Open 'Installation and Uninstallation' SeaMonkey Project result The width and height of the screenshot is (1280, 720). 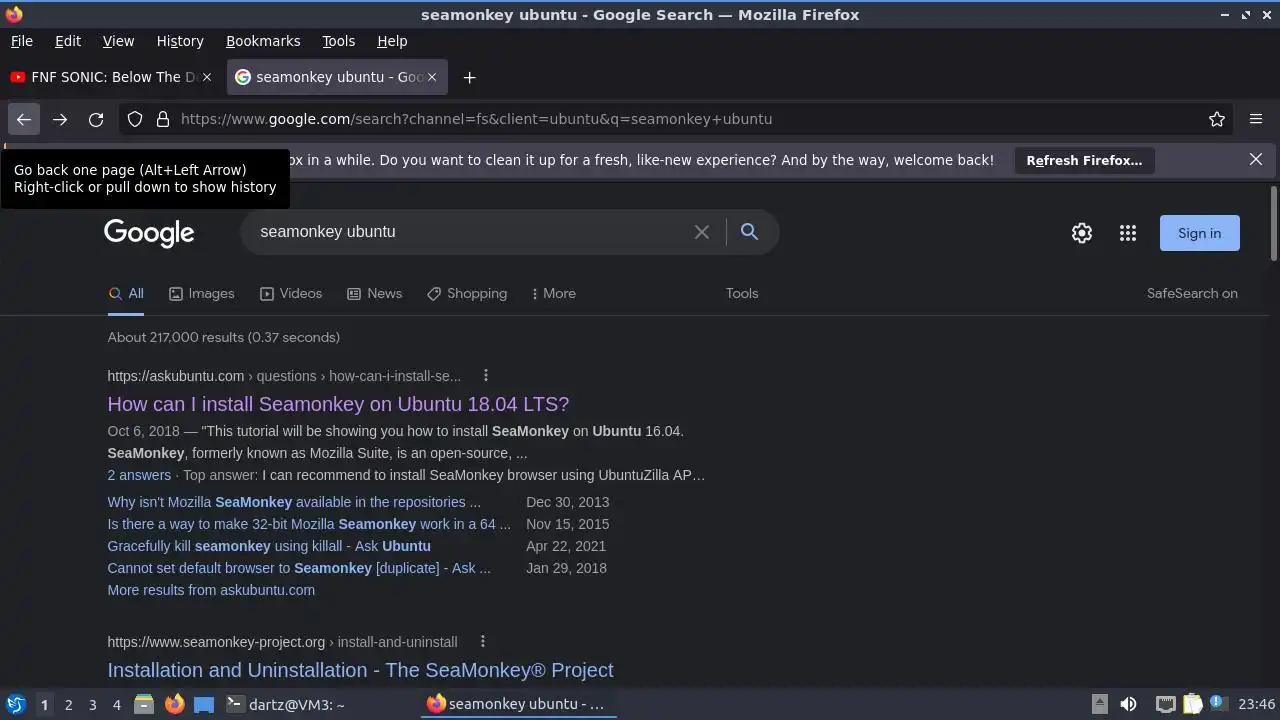[360, 670]
